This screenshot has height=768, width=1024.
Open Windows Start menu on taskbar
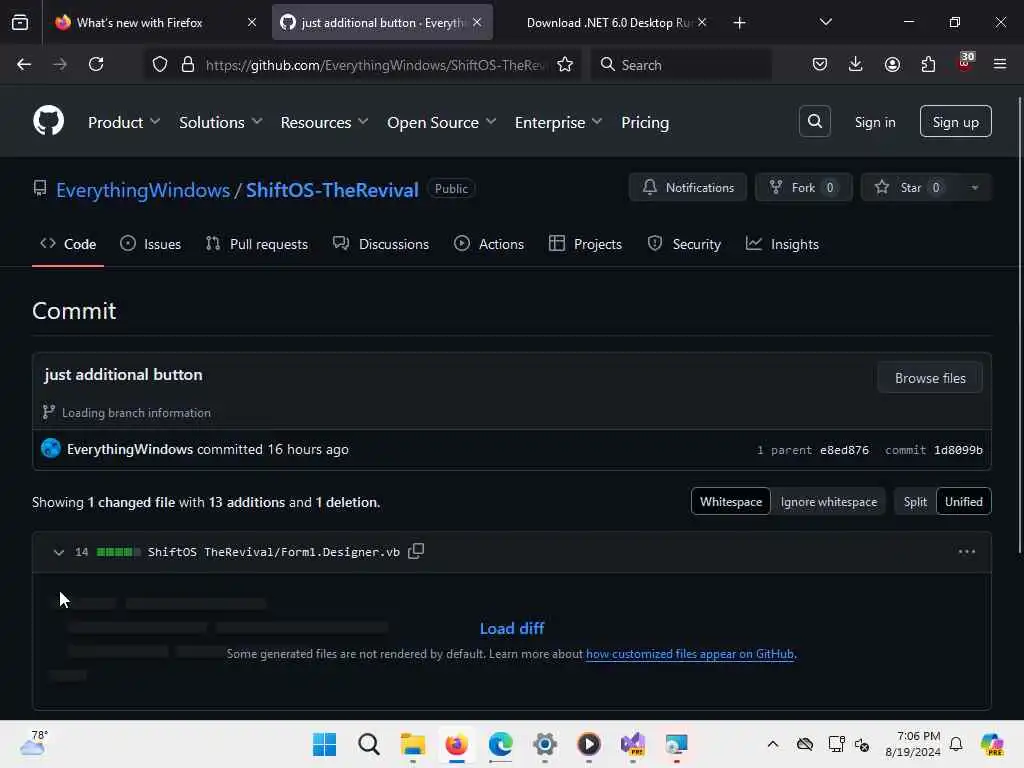click(325, 744)
